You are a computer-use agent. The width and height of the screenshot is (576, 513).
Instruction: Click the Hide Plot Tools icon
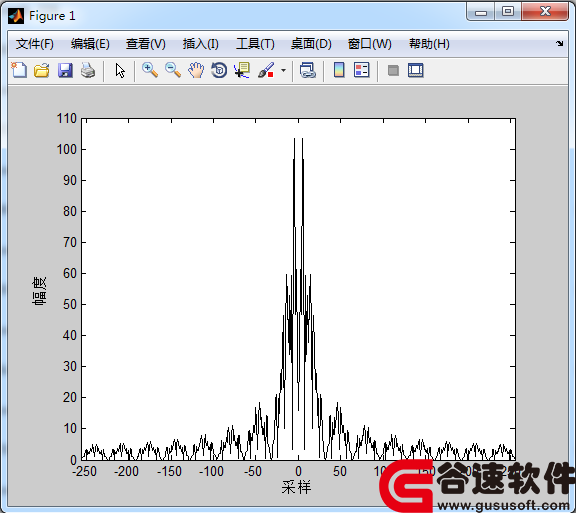[393, 70]
